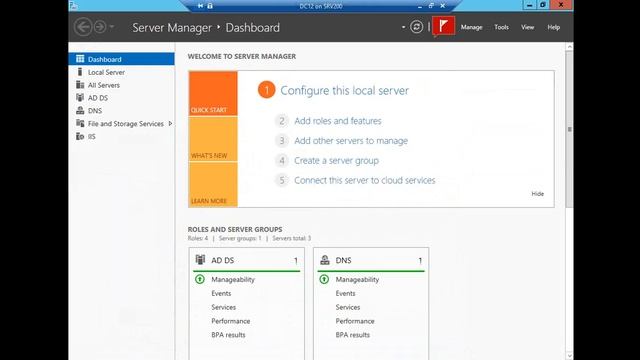This screenshot has height=360, width=640.
Task: Click the AD DS sidebar icon
Action: pos(80,98)
